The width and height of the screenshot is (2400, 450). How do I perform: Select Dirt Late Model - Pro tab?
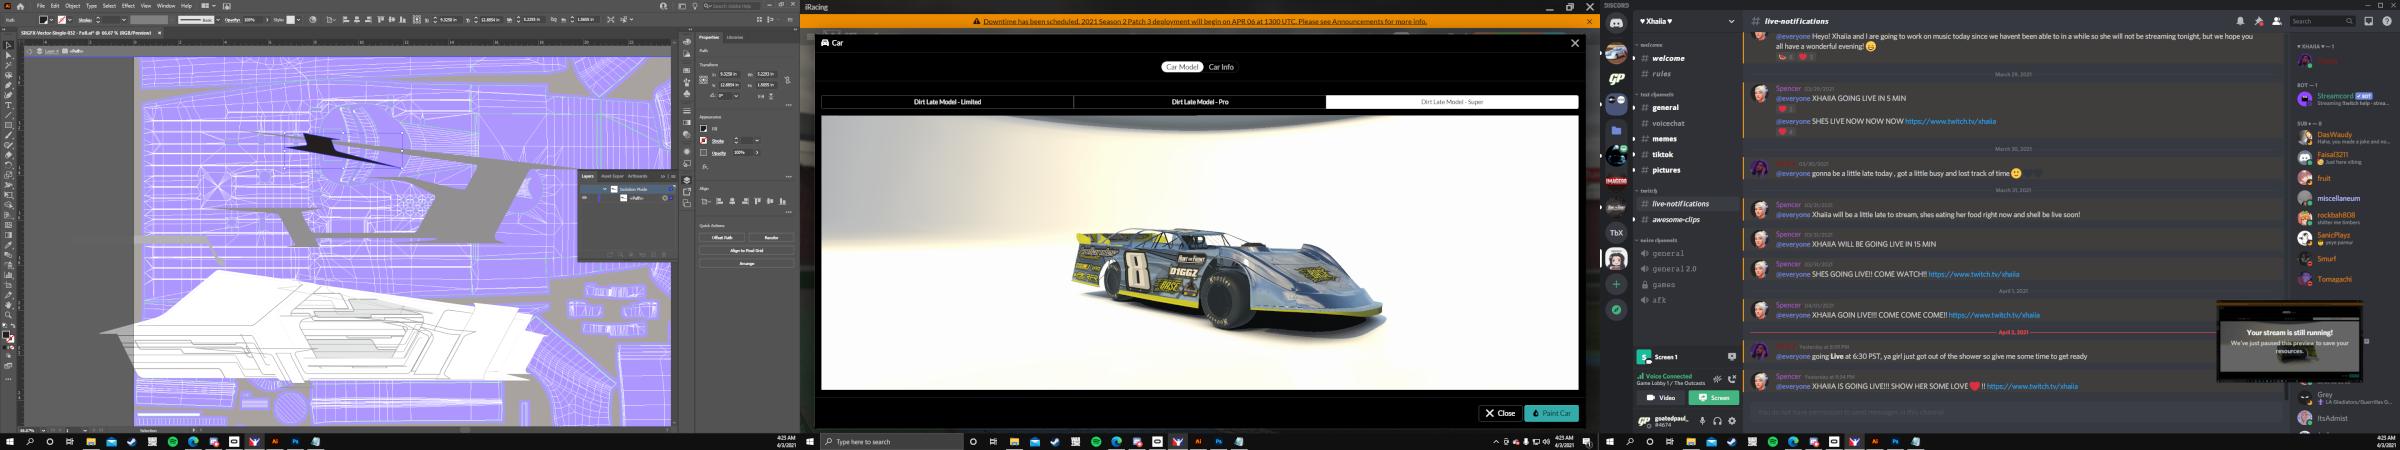(x=1199, y=102)
